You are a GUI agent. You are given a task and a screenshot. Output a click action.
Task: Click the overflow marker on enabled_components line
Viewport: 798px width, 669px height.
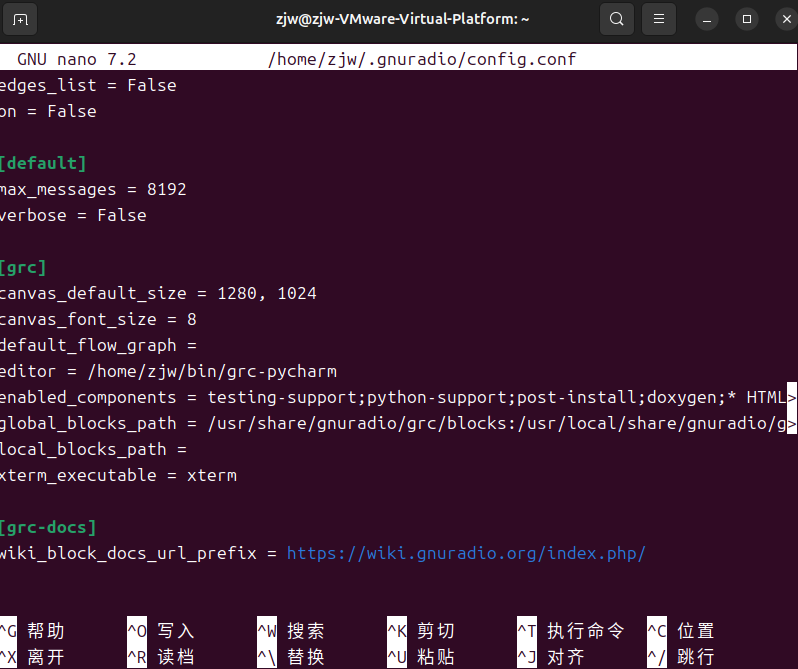point(792,397)
